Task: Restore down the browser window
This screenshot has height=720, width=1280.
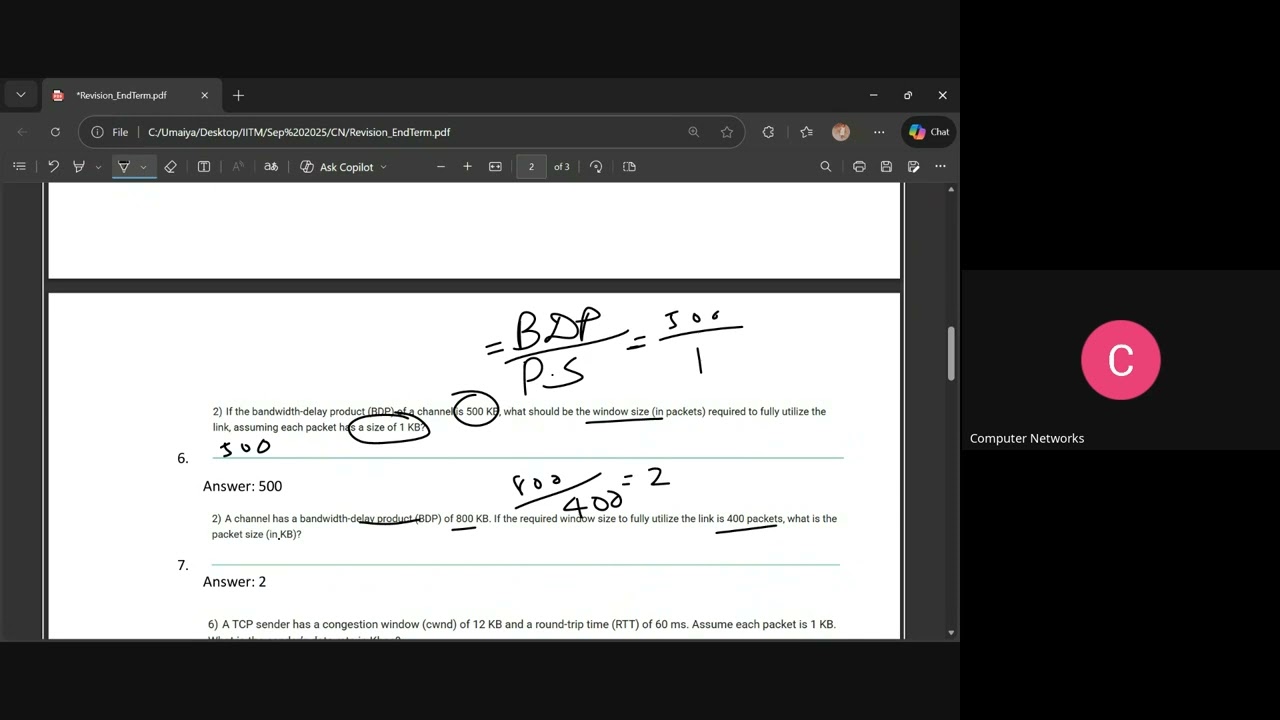Action: [908, 95]
